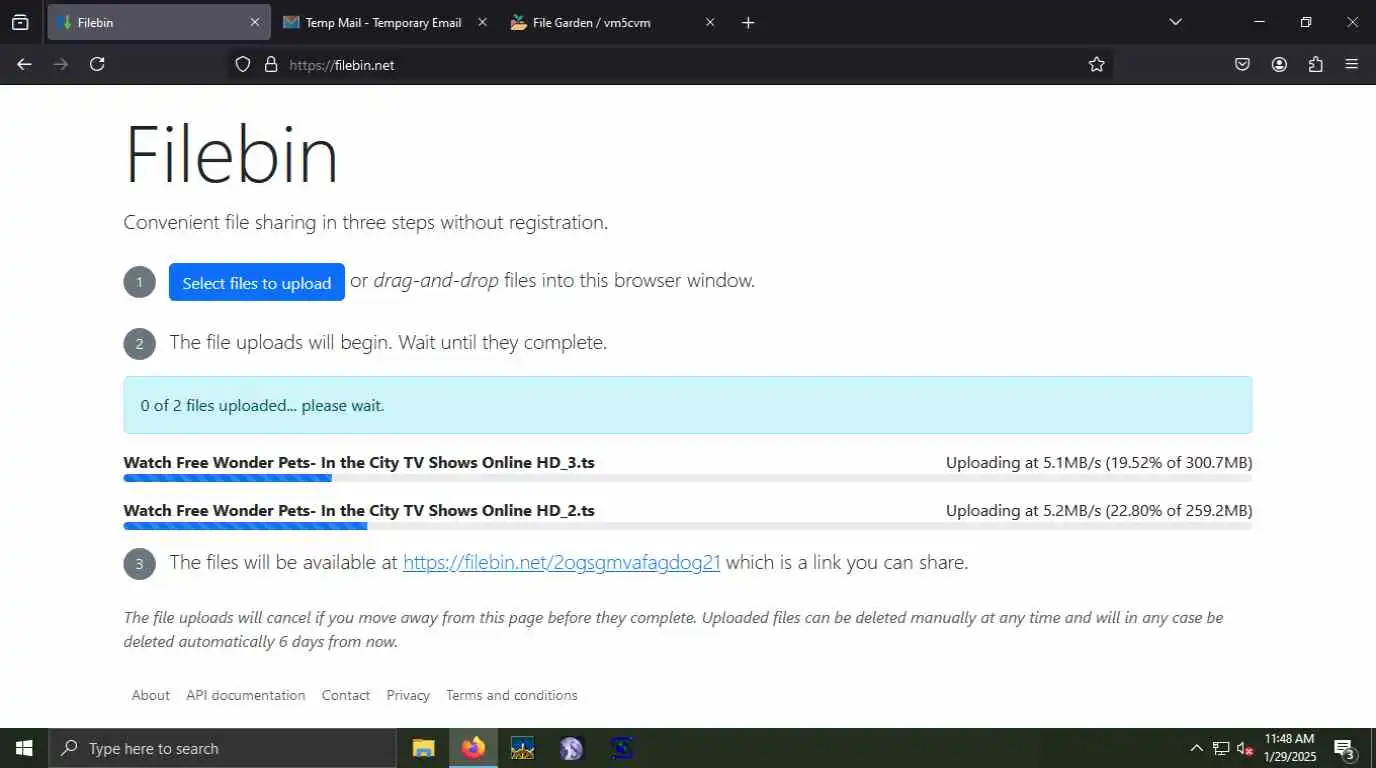Open the API documentation link
The width and height of the screenshot is (1376, 768).
(x=246, y=695)
